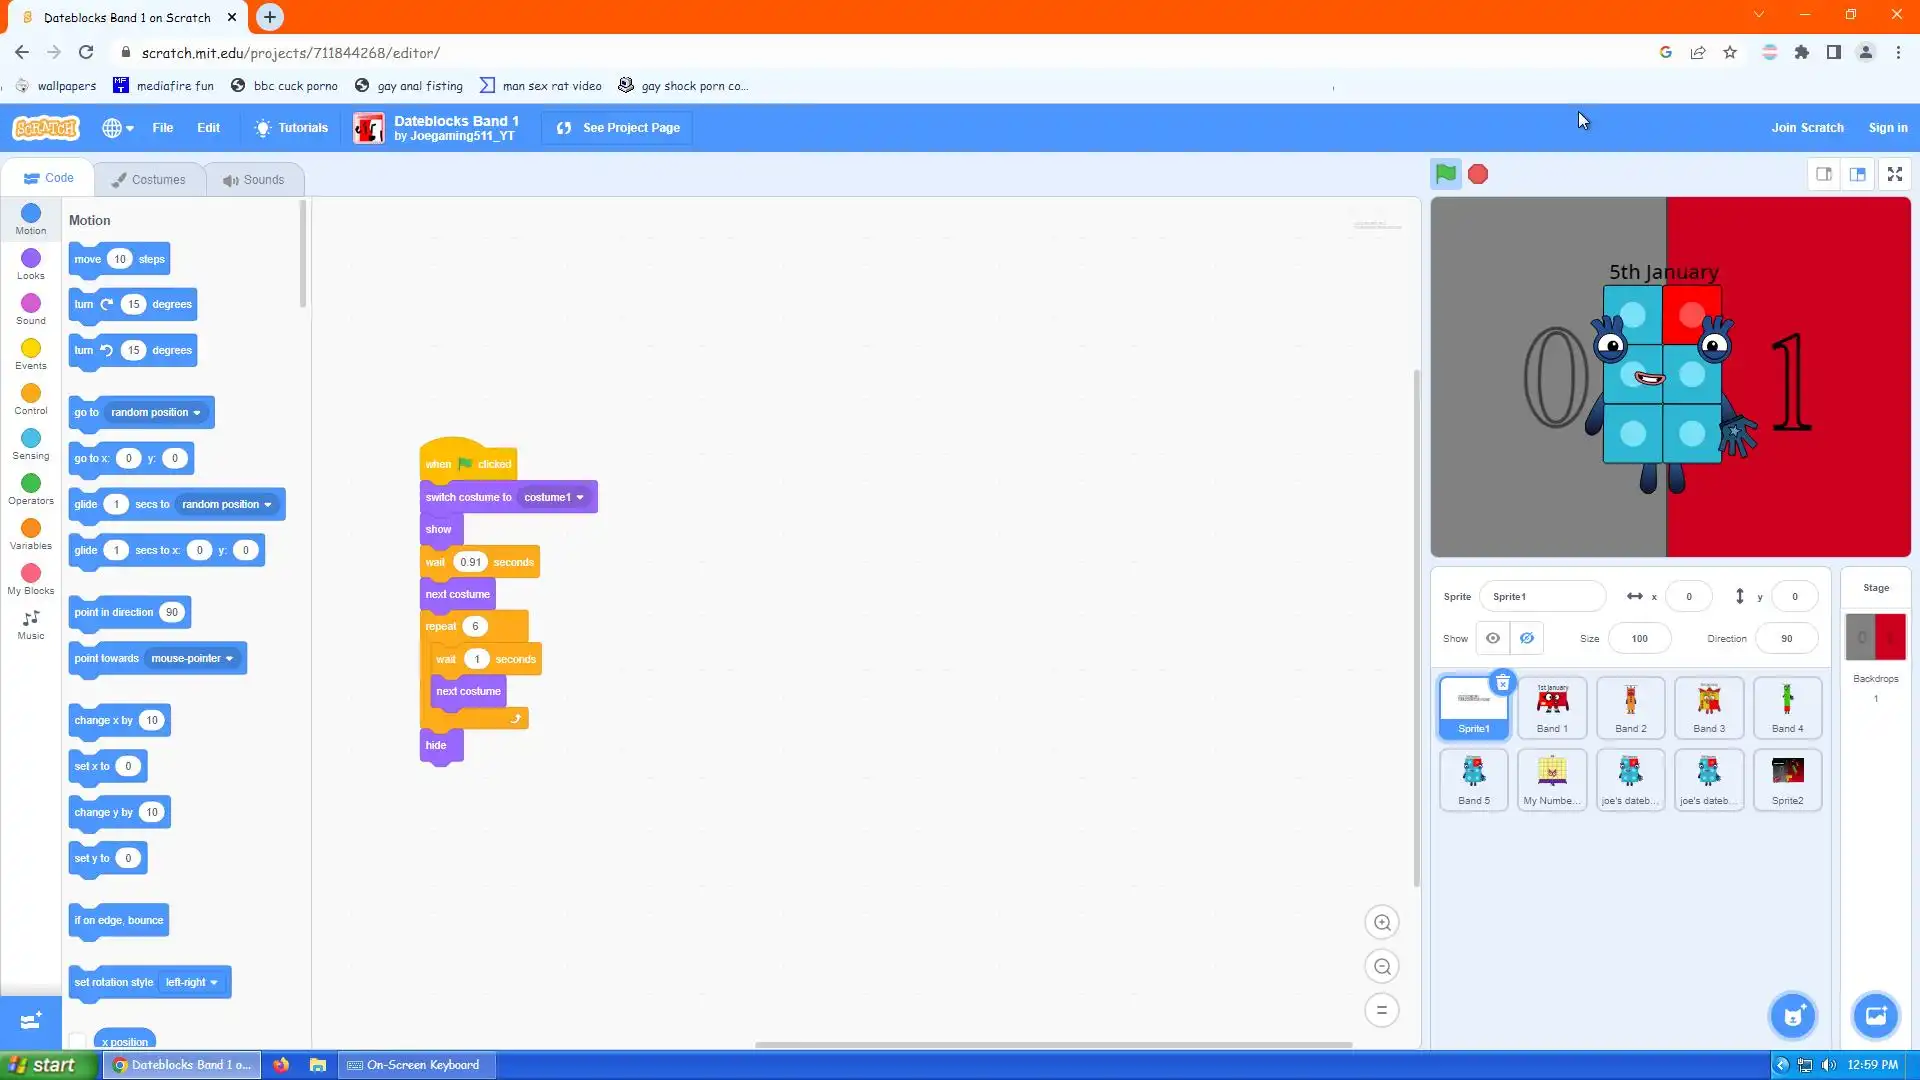Switch to the Costumes tab
Image resolution: width=1920 pixels, height=1080 pixels.
pos(149,180)
